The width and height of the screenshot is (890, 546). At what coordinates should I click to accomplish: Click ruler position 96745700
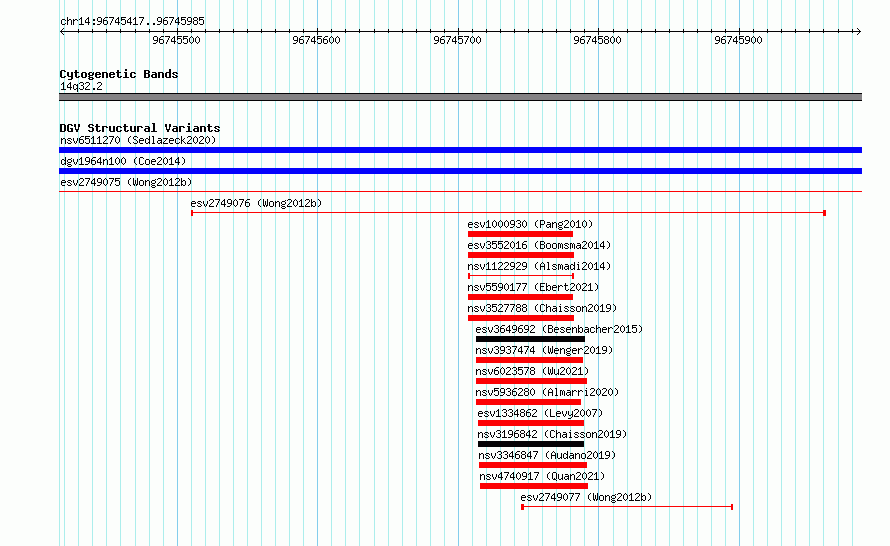[x=457, y=40]
